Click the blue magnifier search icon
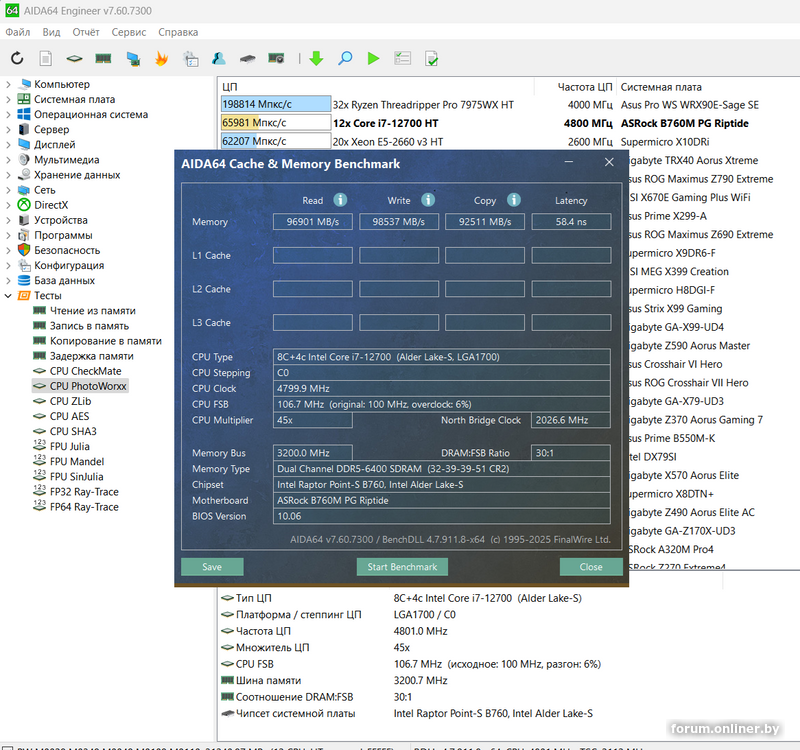The width and height of the screenshot is (800, 750). pos(345,59)
